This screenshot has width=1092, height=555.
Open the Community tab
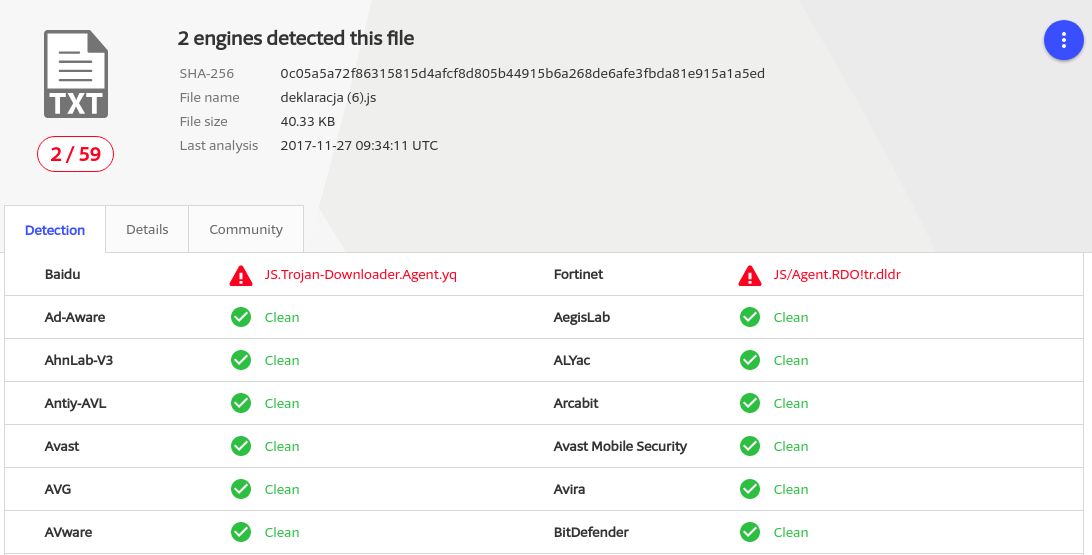(x=246, y=230)
